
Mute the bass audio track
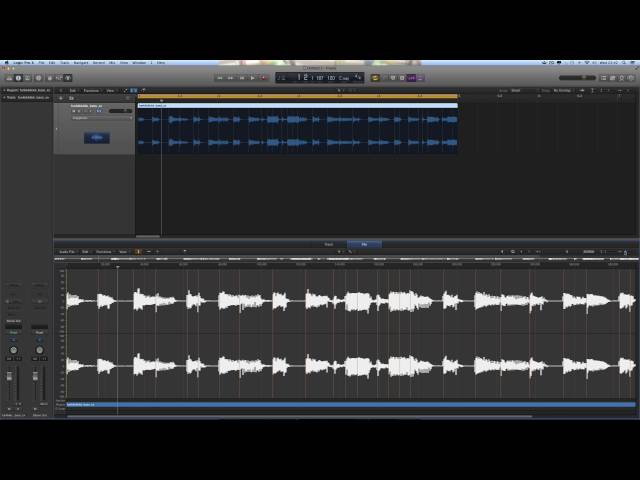pyautogui.click(x=74, y=111)
